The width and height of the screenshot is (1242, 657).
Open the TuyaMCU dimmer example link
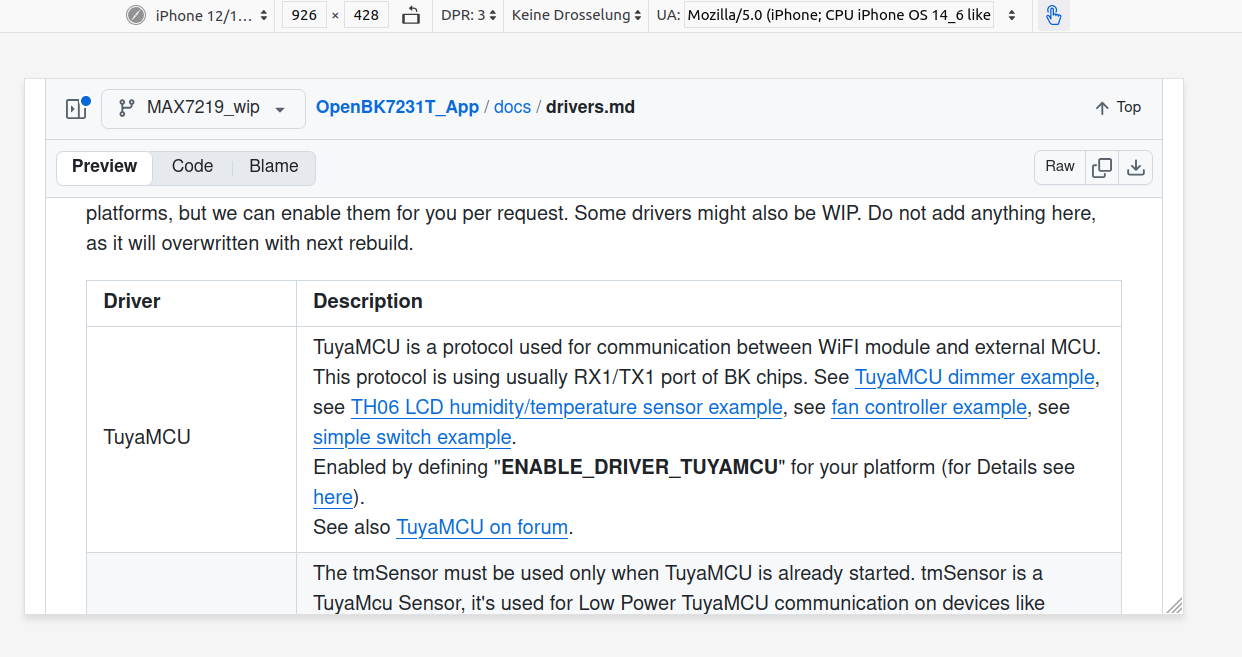pyautogui.click(x=975, y=378)
